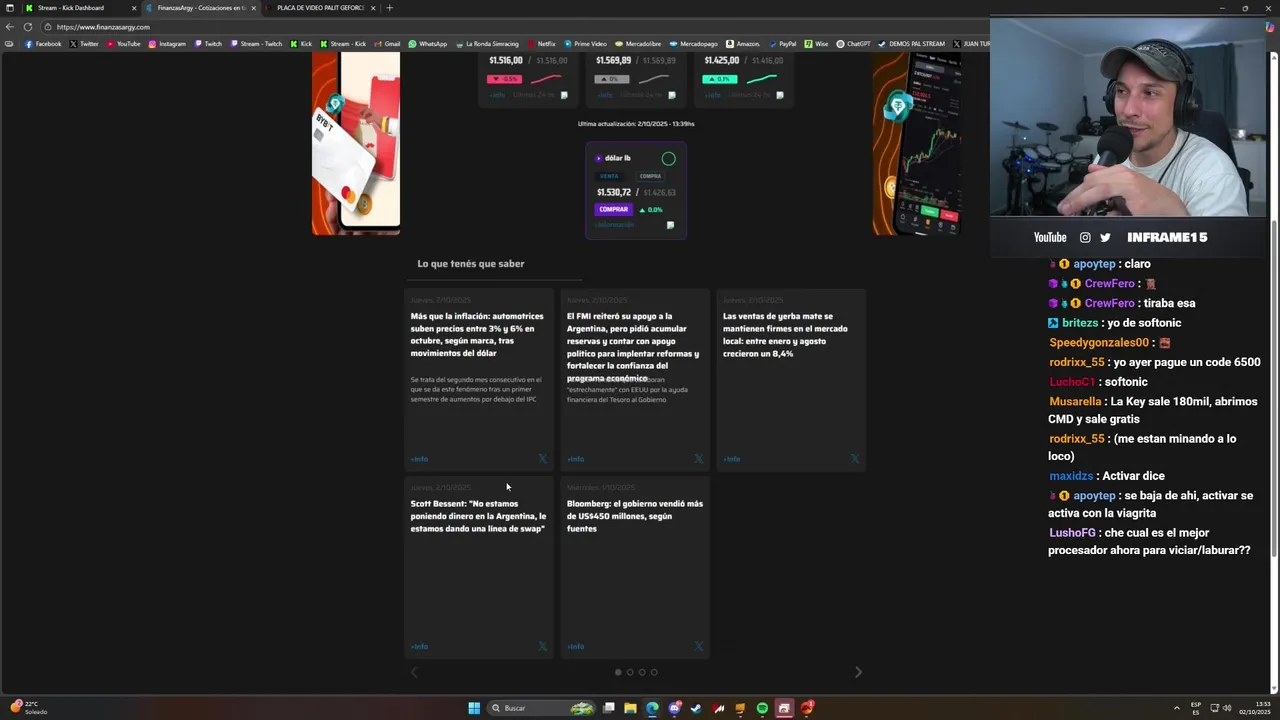Click the Bybit card ad banner
1280x720 pixels.
(x=356, y=144)
